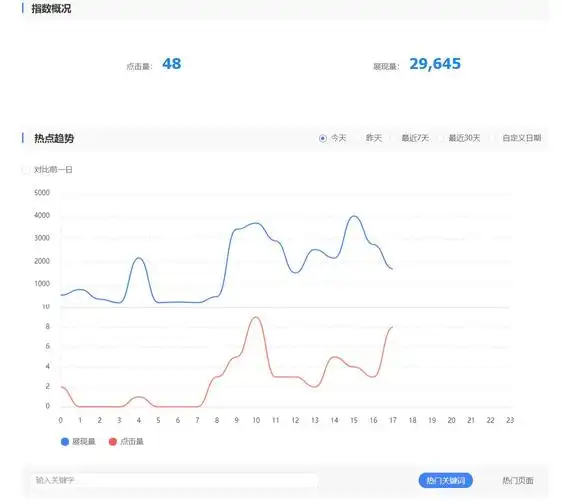Toggle the blue 展现量 legend item
This screenshot has height=500, width=562.
pyautogui.click(x=78, y=442)
